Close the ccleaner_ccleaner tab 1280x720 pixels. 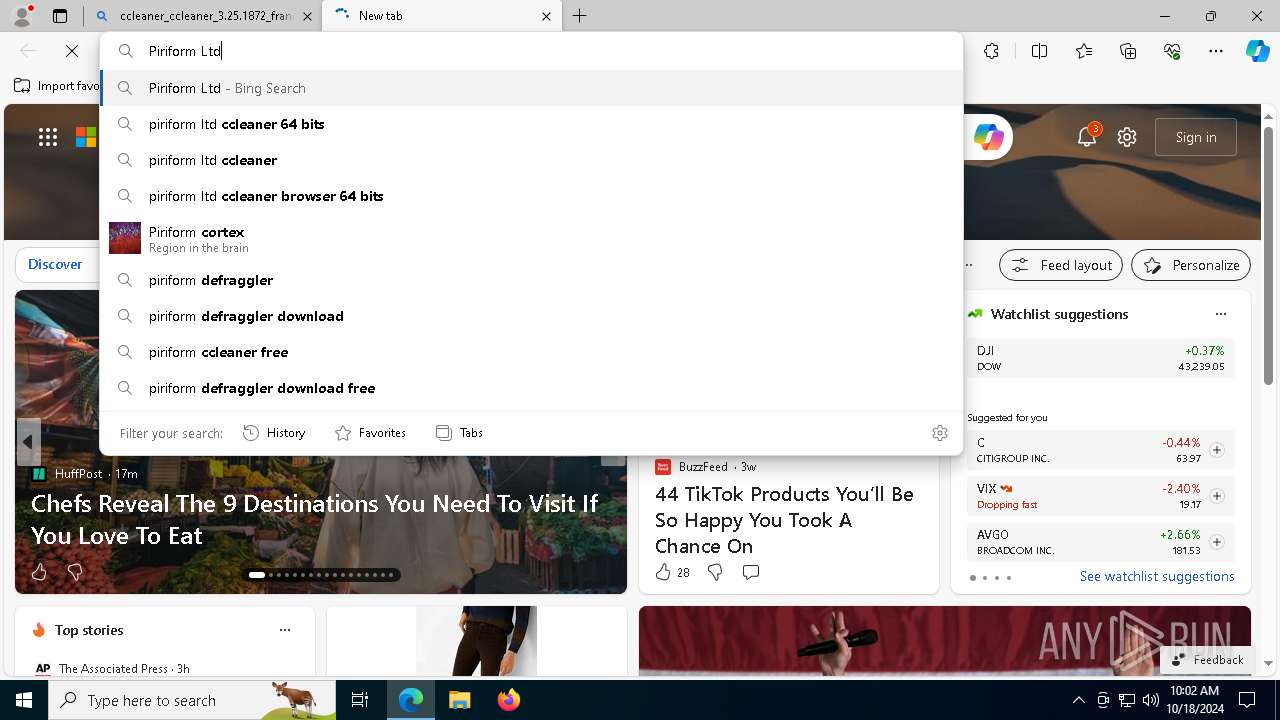(x=307, y=16)
